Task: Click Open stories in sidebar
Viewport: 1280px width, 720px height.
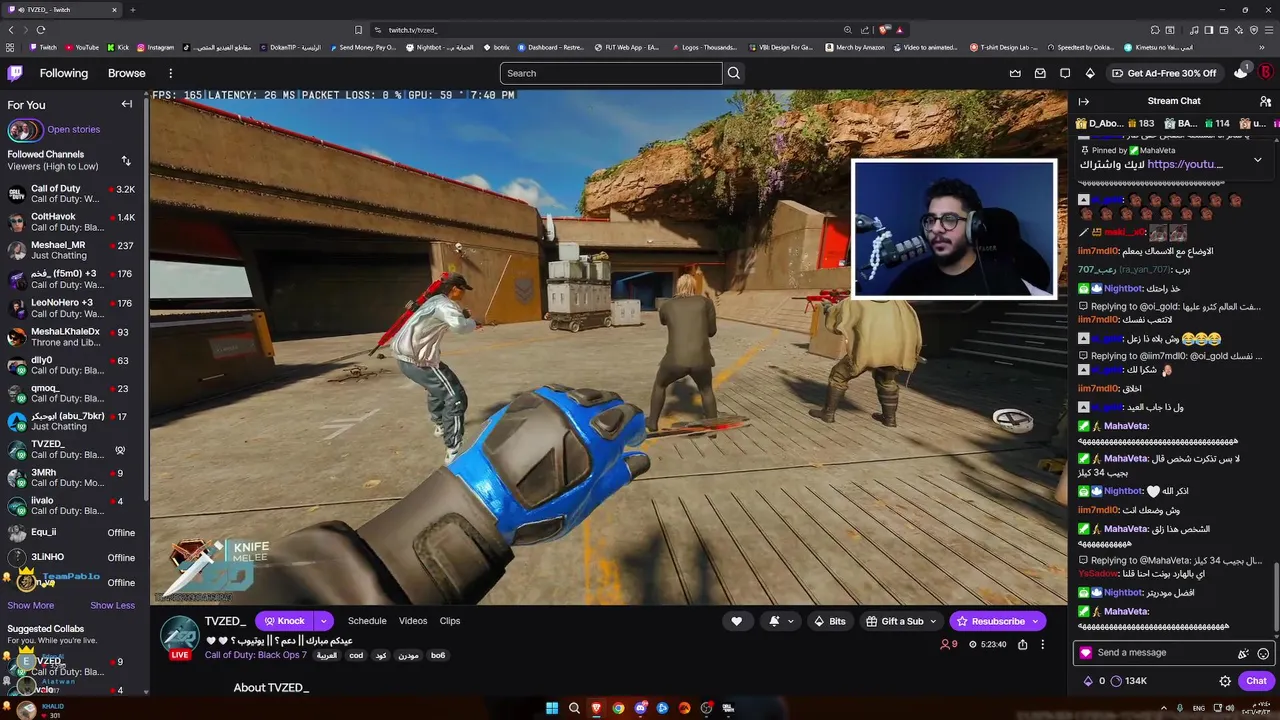Action: (x=74, y=129)
